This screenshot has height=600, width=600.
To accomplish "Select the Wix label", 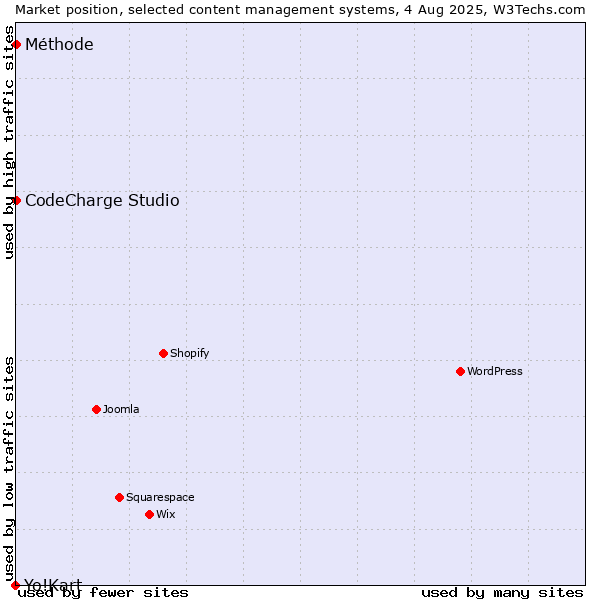I will click(x=166, y=514).
